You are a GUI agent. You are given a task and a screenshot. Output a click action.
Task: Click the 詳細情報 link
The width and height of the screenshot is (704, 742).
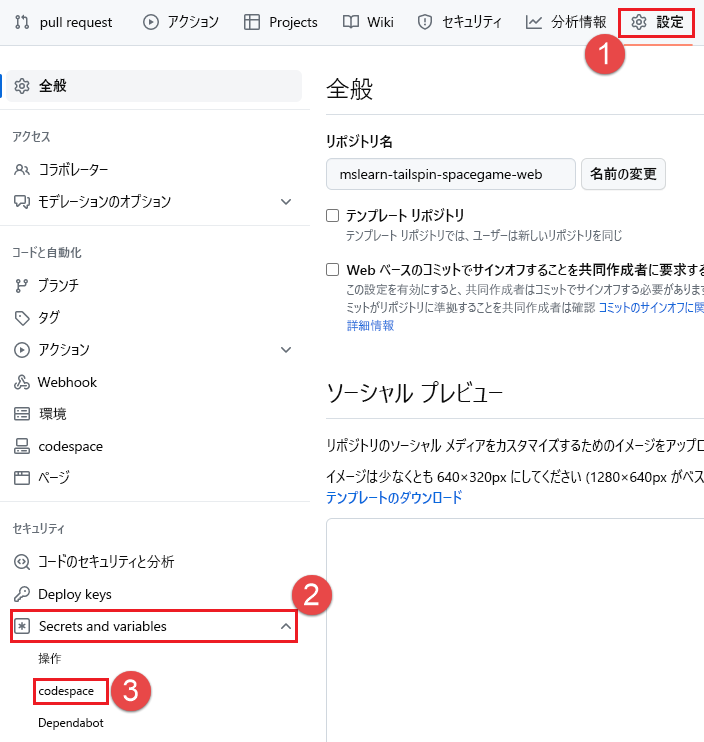click(370, 326)
